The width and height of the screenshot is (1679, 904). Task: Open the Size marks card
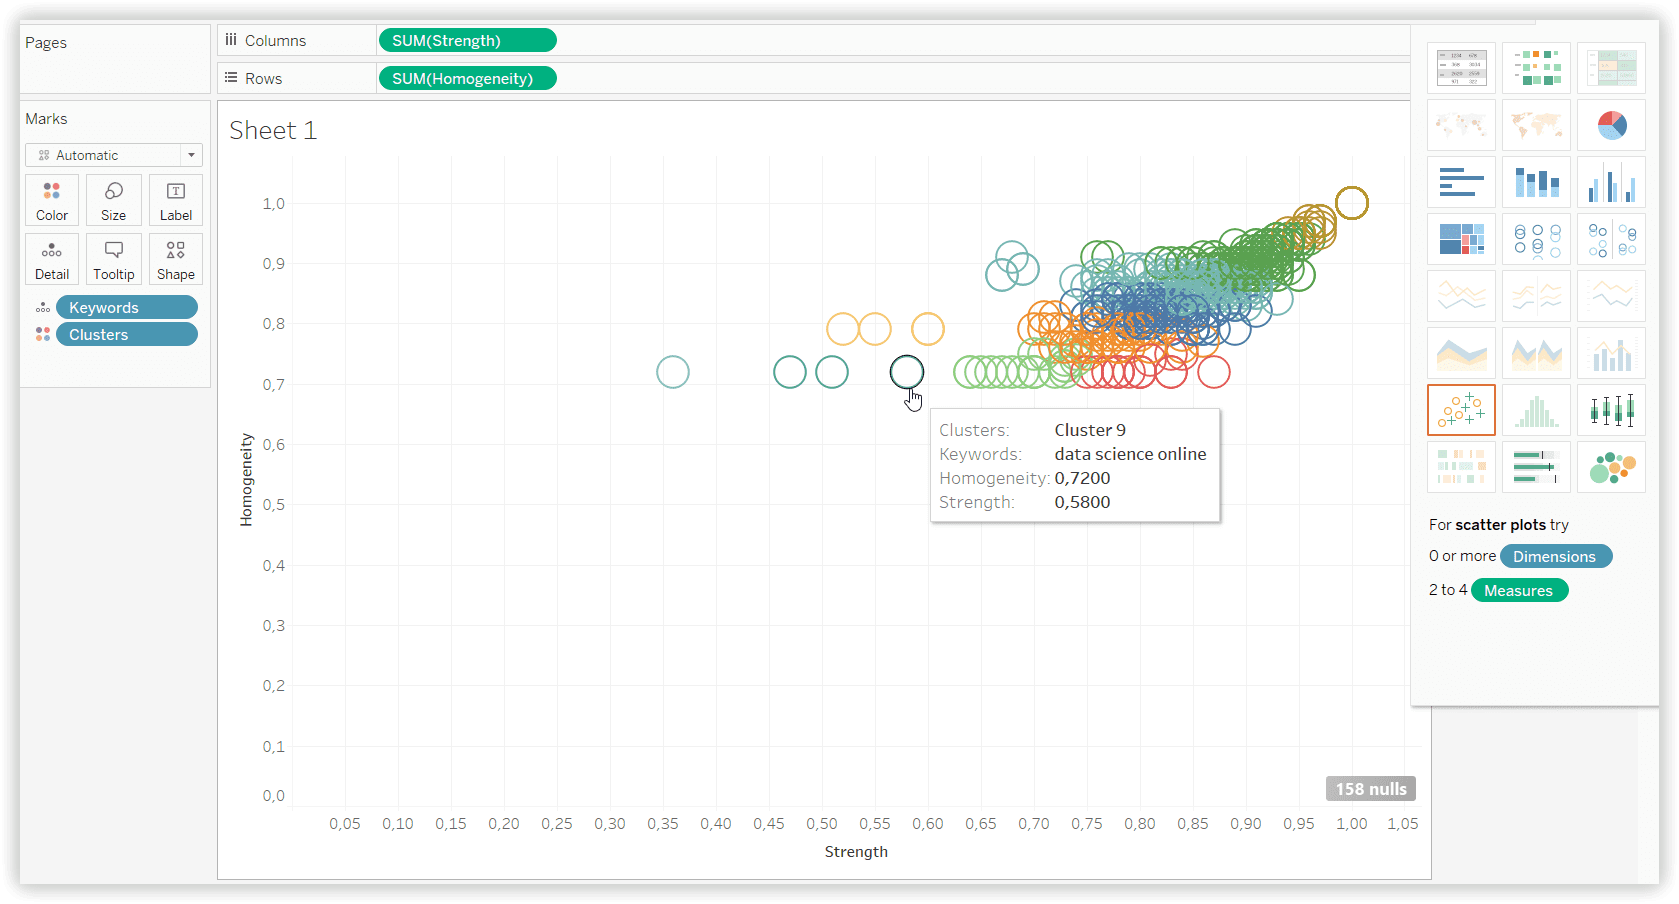pyautogui.click(x=114, y=200)
